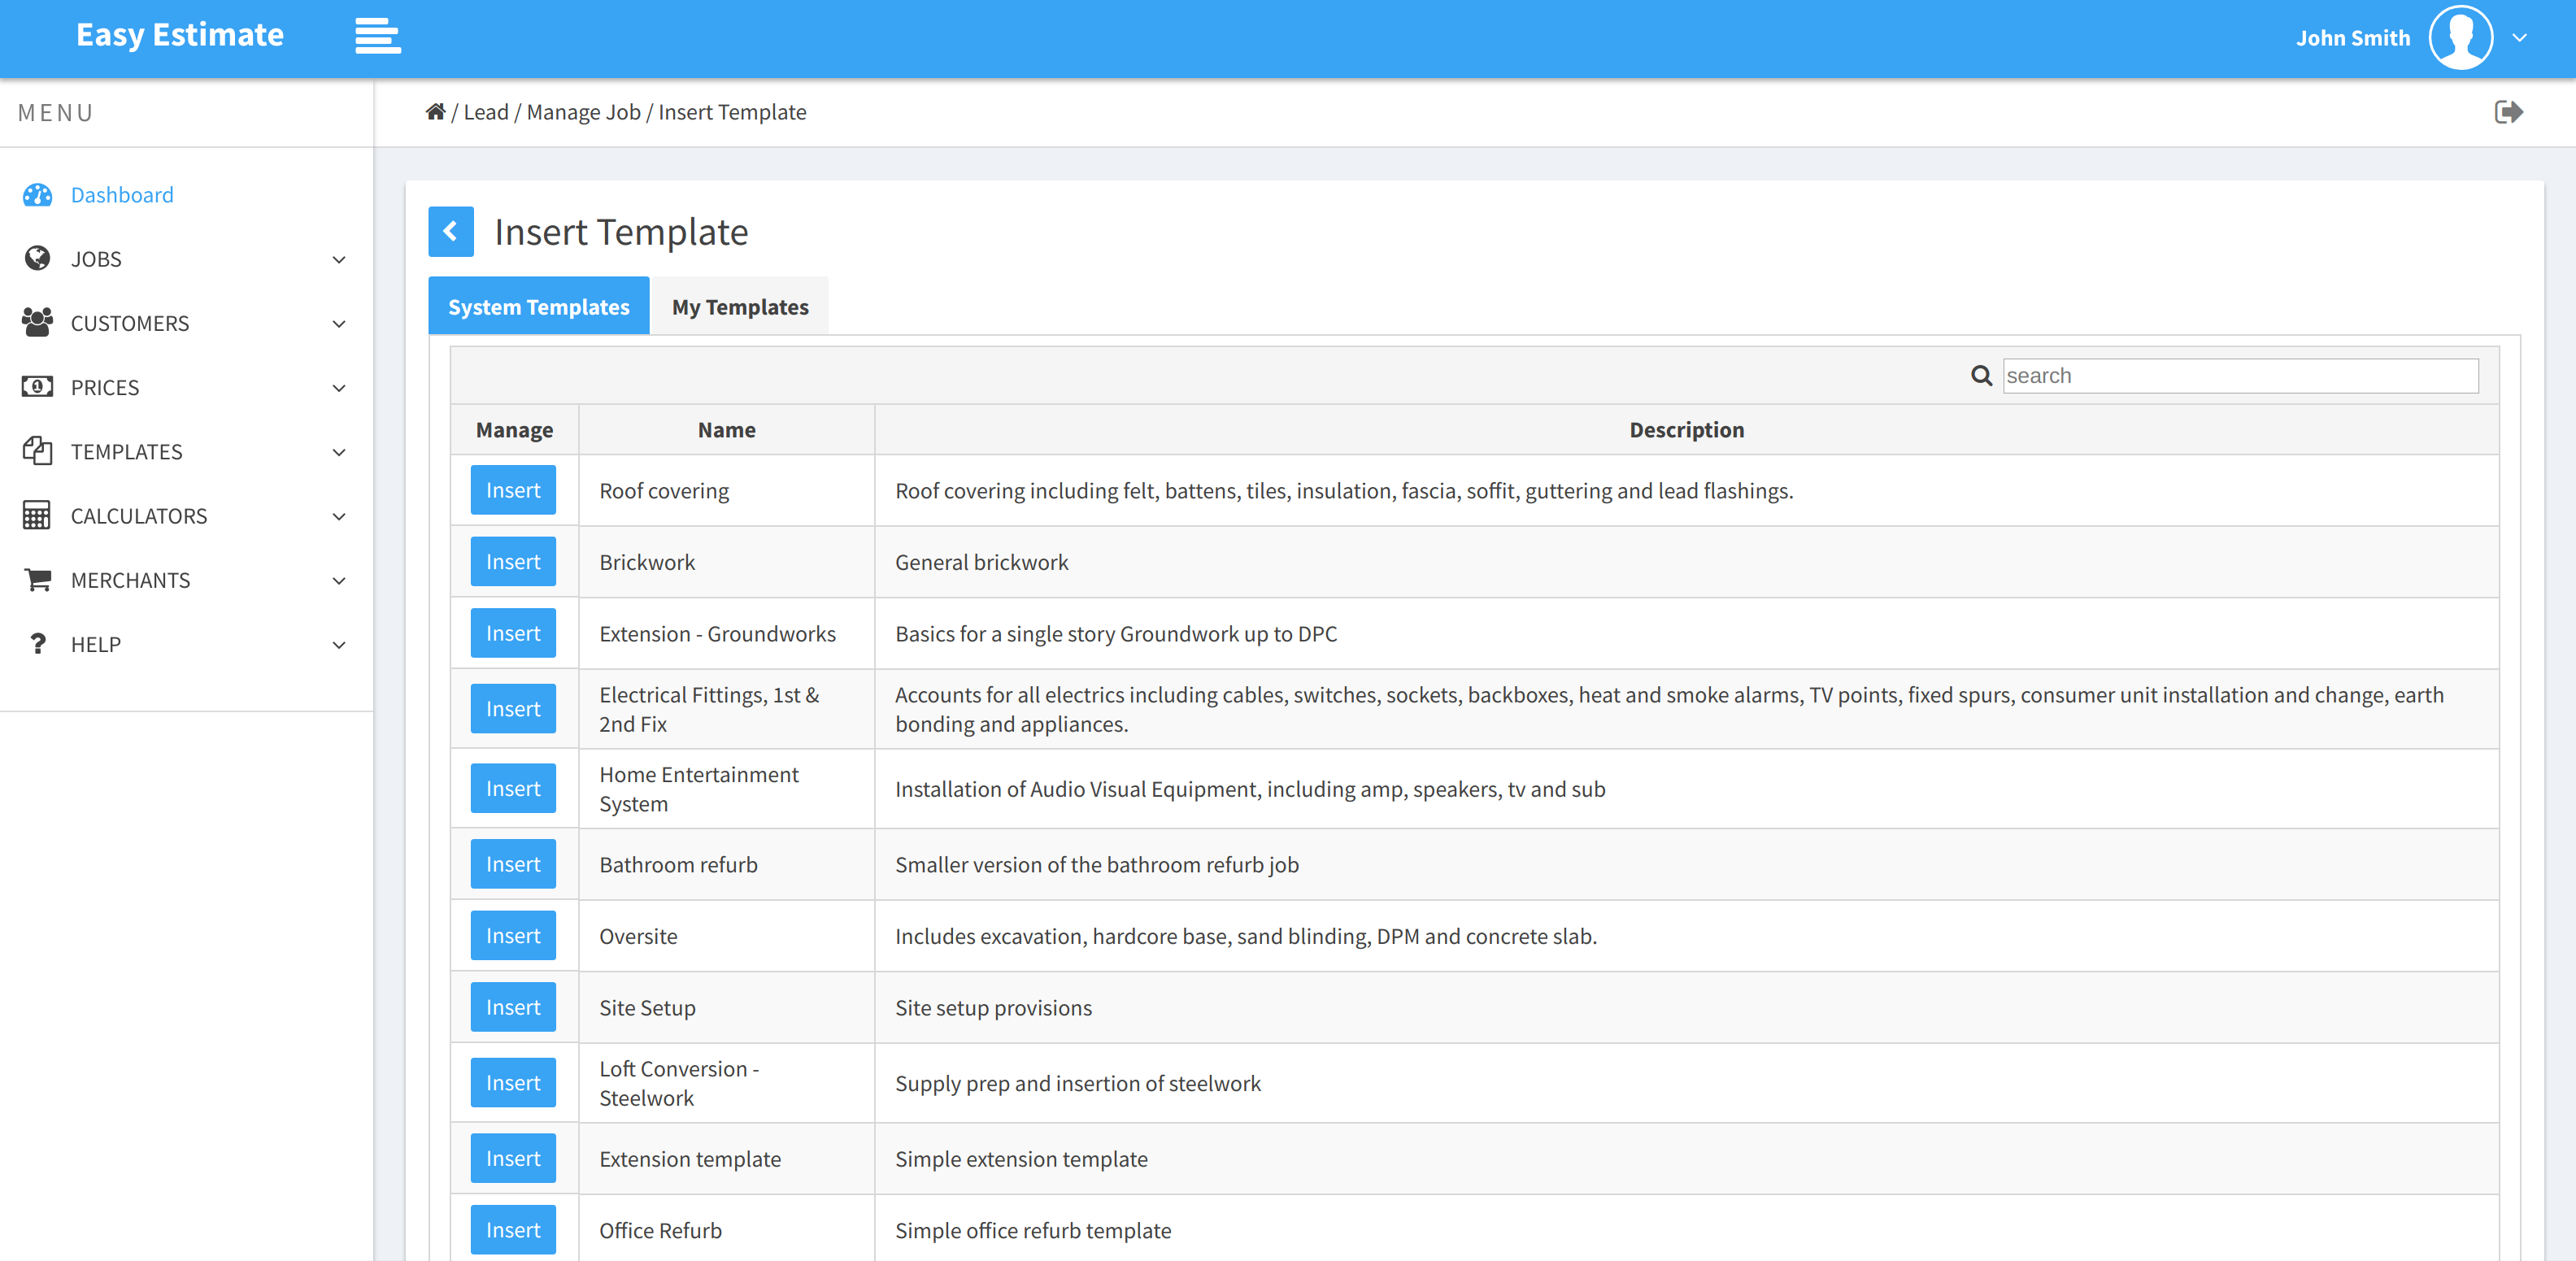Click the Jobs globe icon
Image resolution: width=2576 pixels, height=1261 pixels.
pyautogui.click(x=37, y=259)
